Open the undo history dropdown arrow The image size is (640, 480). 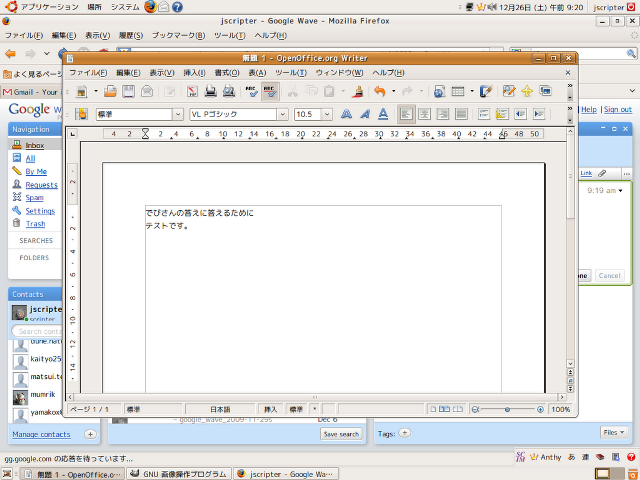click(393, 91)
